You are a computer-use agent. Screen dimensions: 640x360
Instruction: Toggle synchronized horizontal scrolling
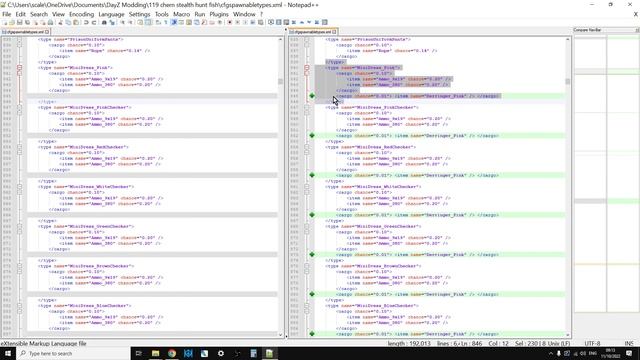coord(148,22)
